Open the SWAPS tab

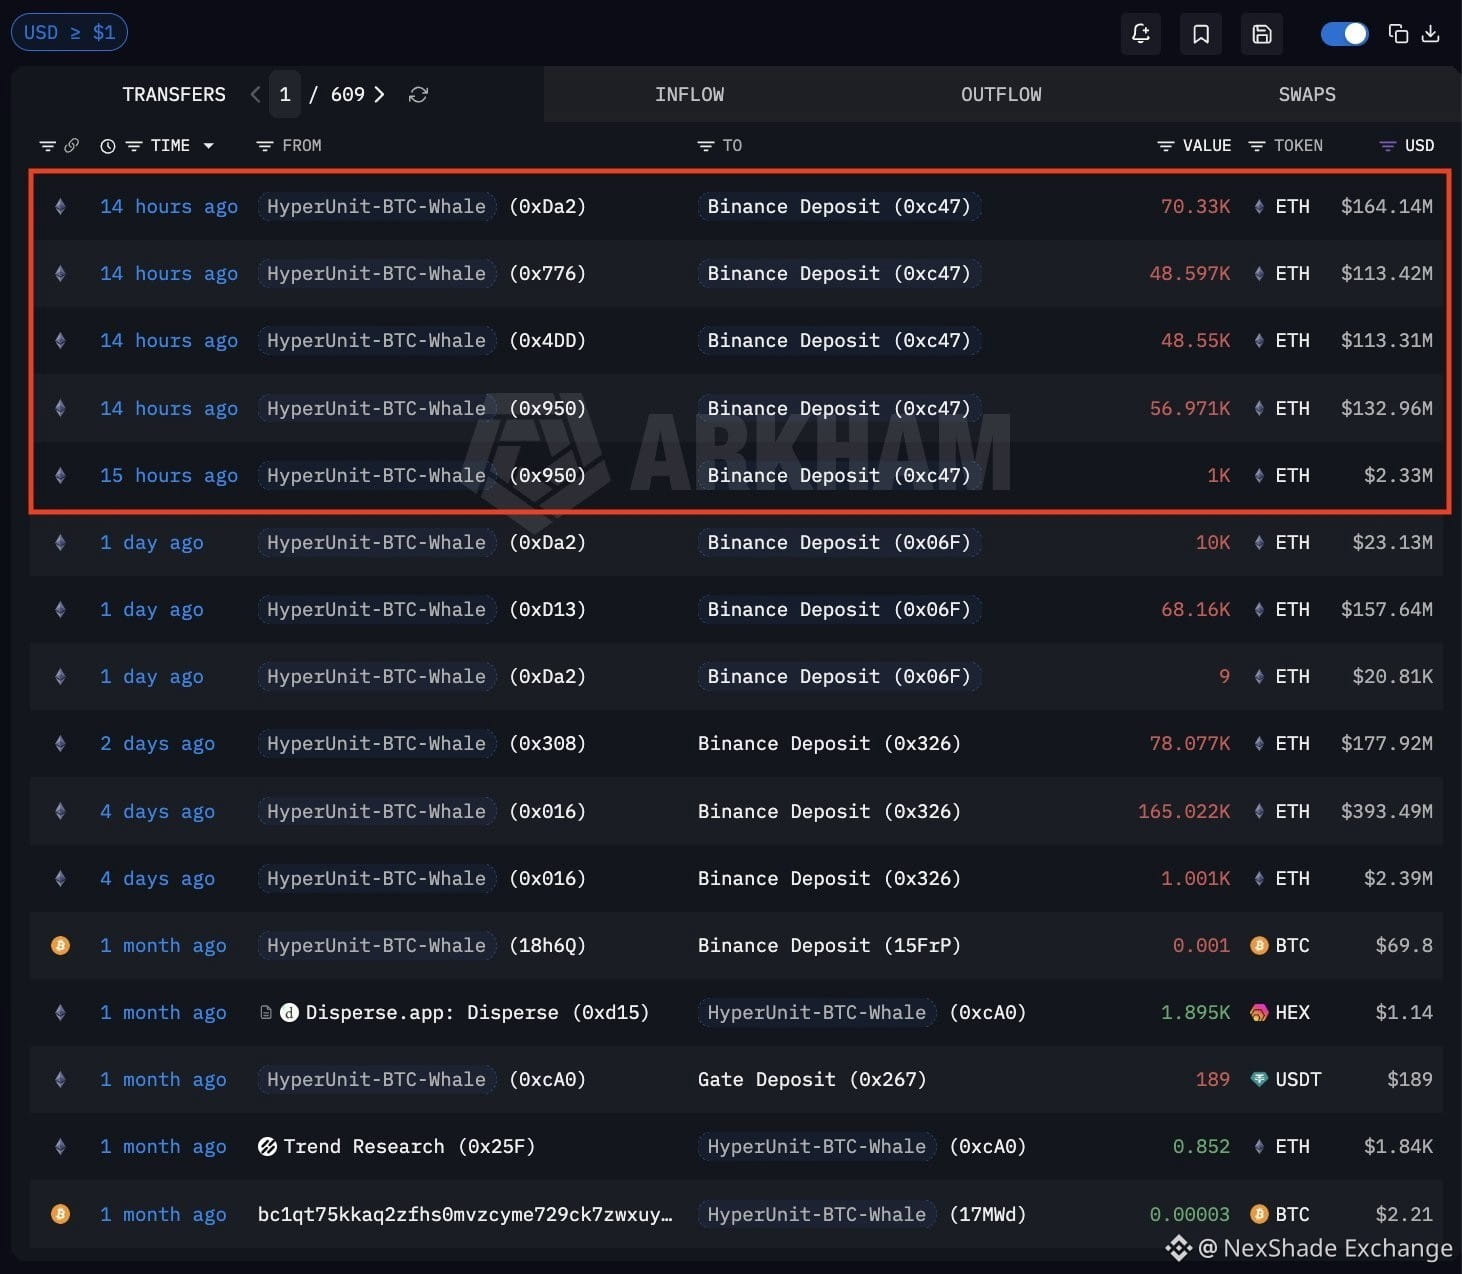tap(1307, 94)
